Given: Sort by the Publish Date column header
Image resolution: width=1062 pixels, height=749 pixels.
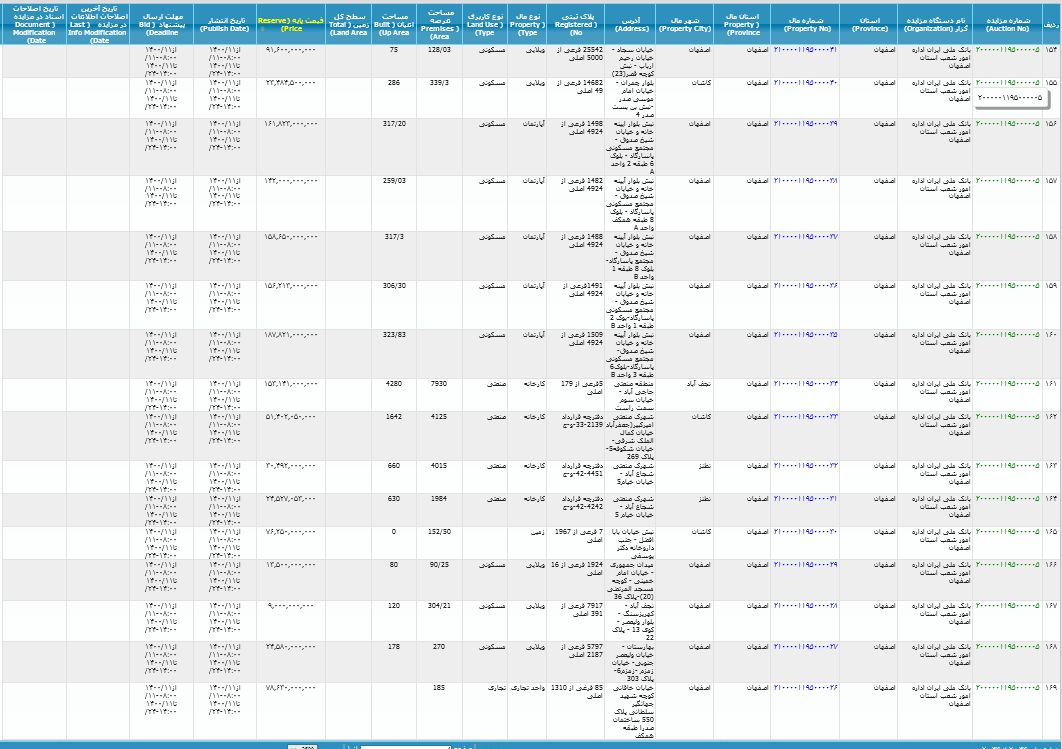Looking at the screenshot, I should coord(225,24).
